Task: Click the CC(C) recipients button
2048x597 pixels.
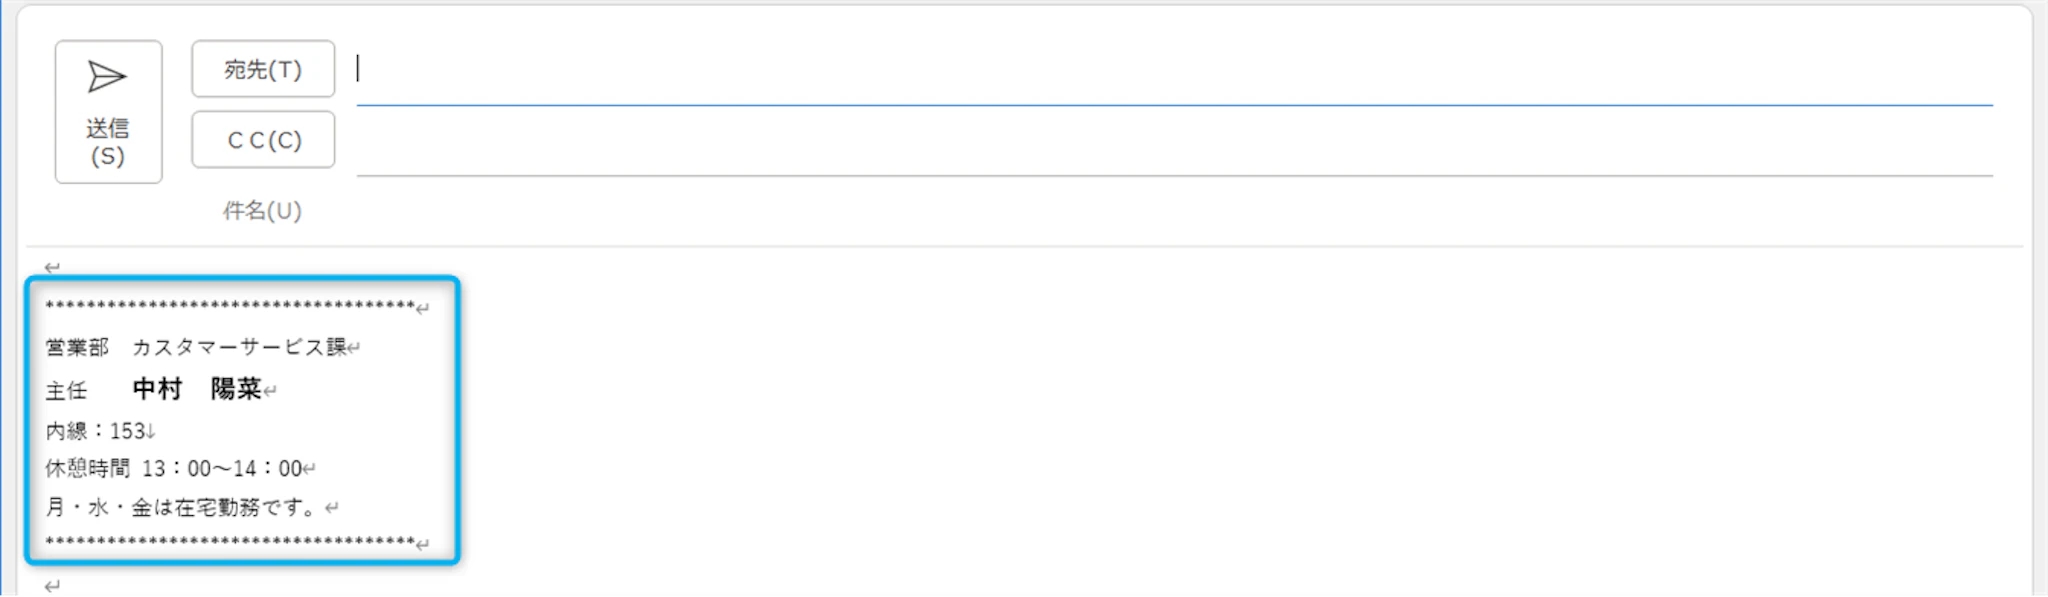Action: pyautogui.click(x=263, y=140)
